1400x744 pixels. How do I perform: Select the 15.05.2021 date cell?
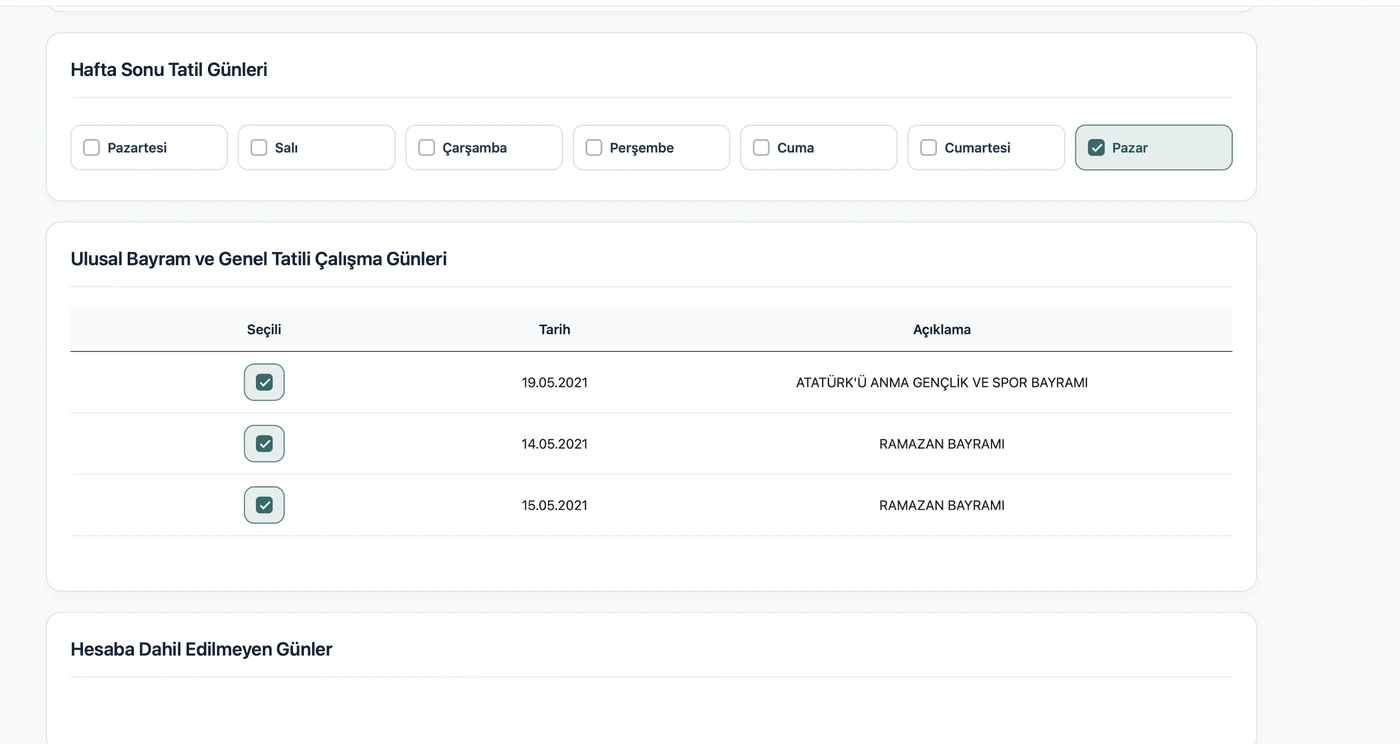[x=555, y=505]
